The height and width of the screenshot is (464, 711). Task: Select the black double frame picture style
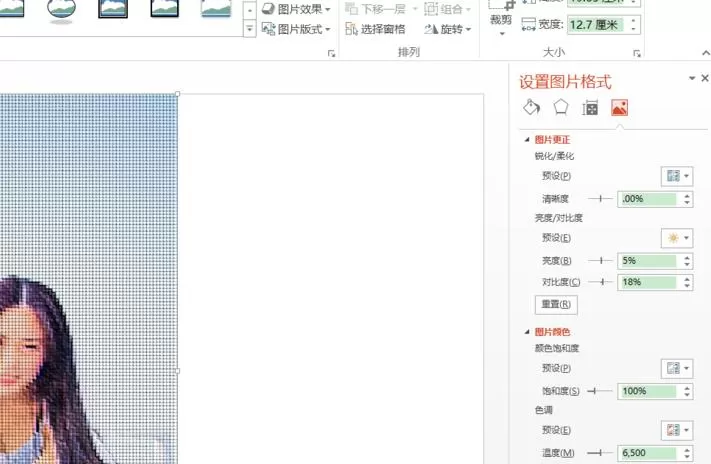(x=112, y=9)
